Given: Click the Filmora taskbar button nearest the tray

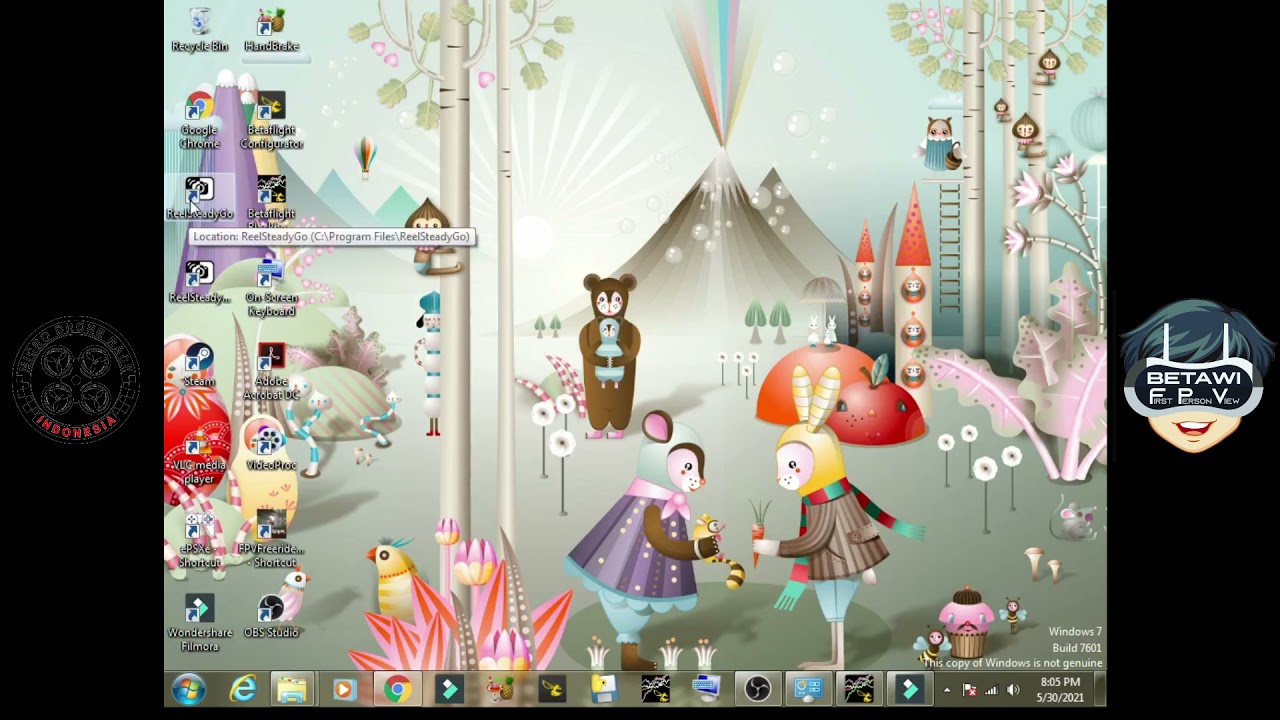Looking at the screenshot, I should [909, 689].
